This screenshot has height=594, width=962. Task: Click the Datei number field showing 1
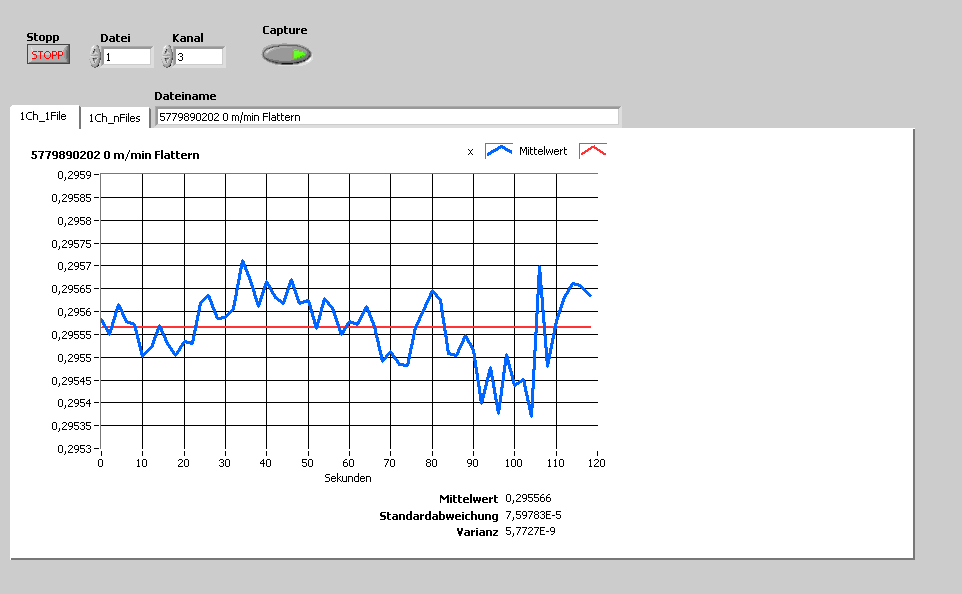(x=127, y=57)
